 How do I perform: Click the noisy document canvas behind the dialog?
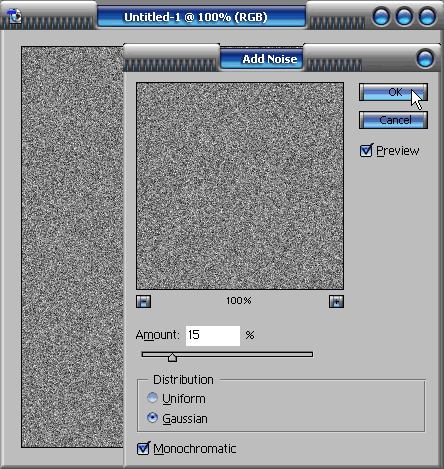coord(72,247)
